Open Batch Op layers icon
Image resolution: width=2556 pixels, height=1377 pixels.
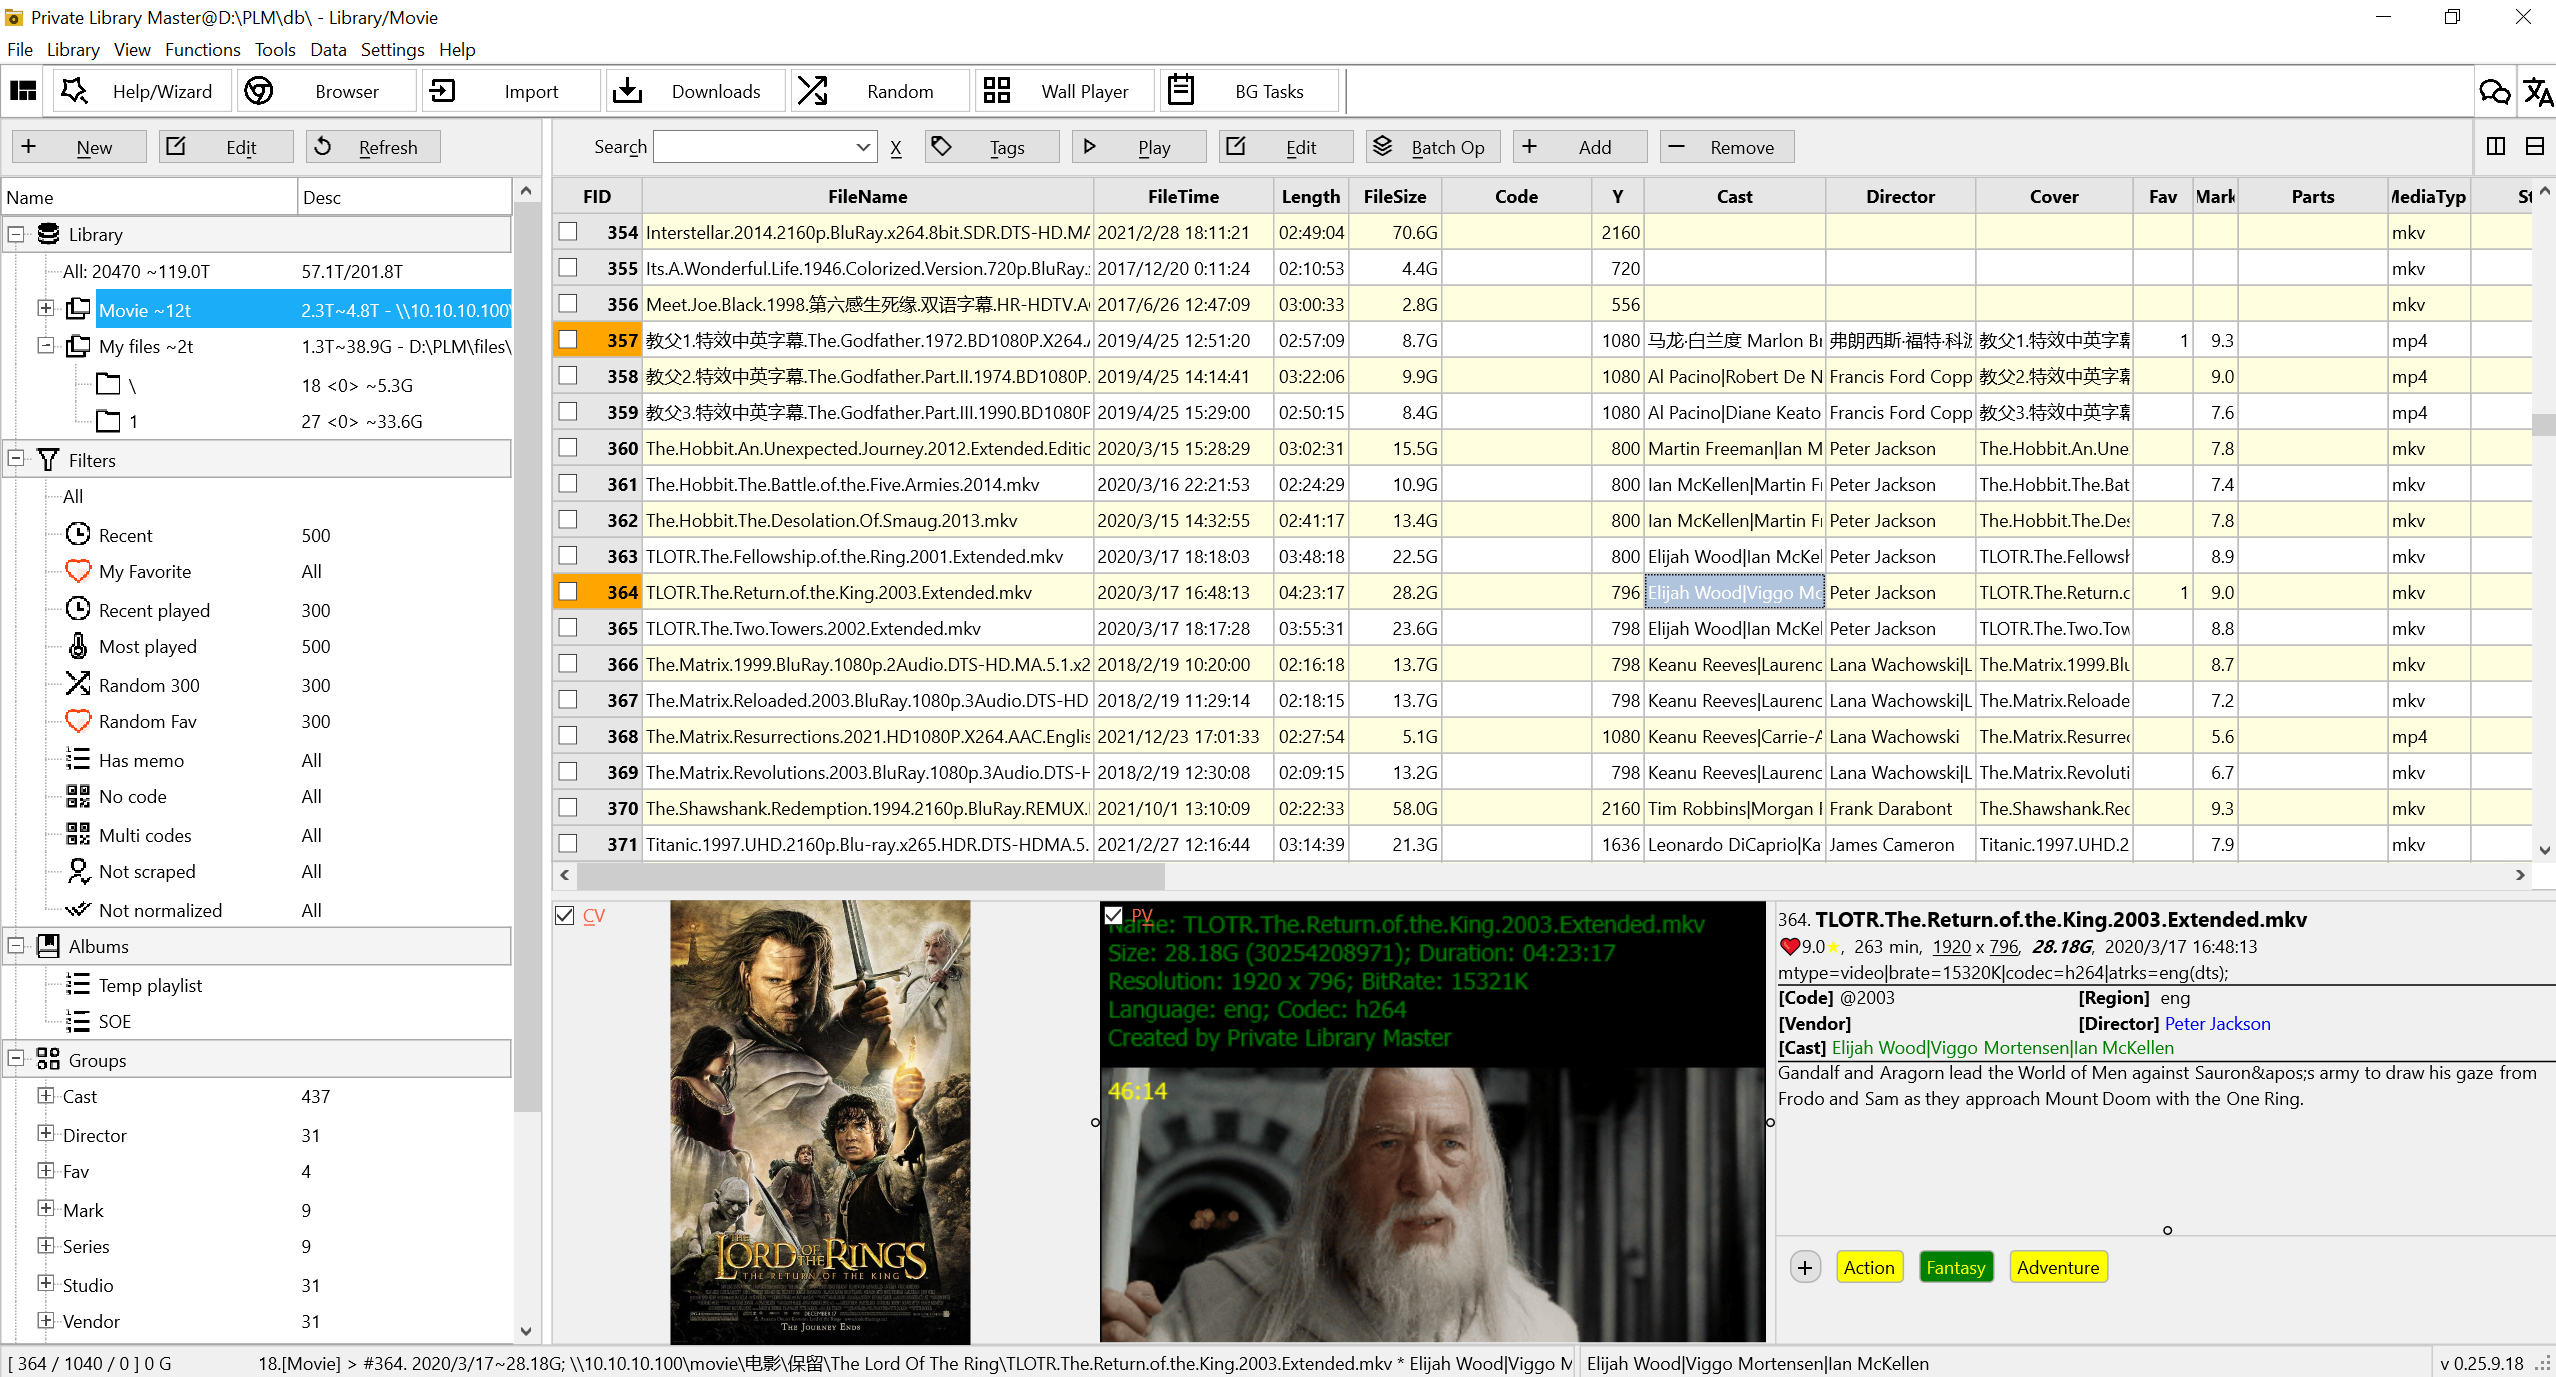click(1382, 147)
